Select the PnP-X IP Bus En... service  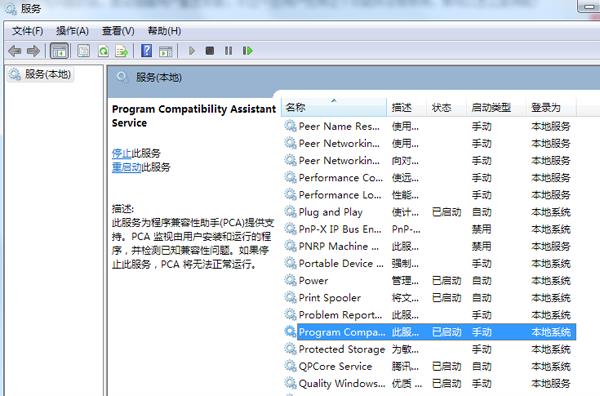(x=429, y=229)
